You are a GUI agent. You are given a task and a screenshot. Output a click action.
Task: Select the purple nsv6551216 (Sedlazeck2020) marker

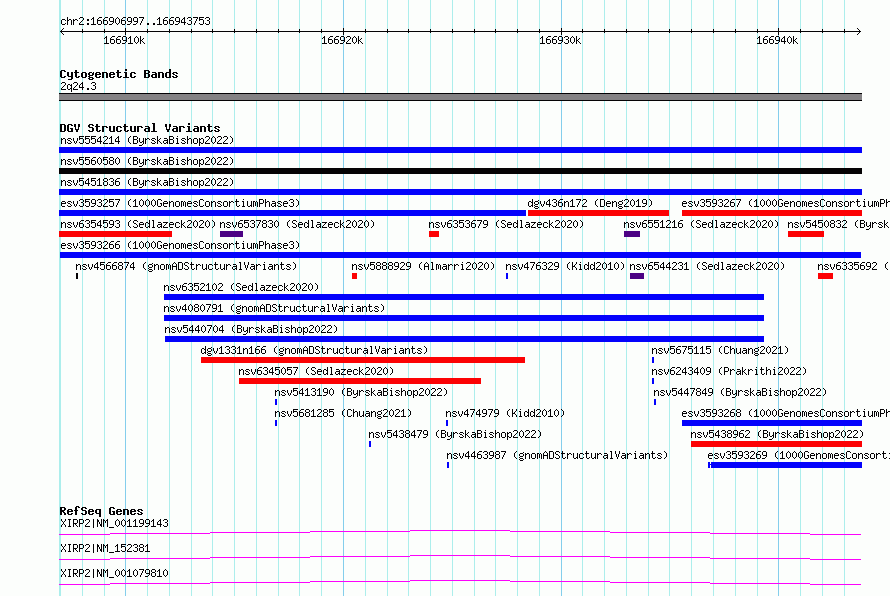click(632, 234)
